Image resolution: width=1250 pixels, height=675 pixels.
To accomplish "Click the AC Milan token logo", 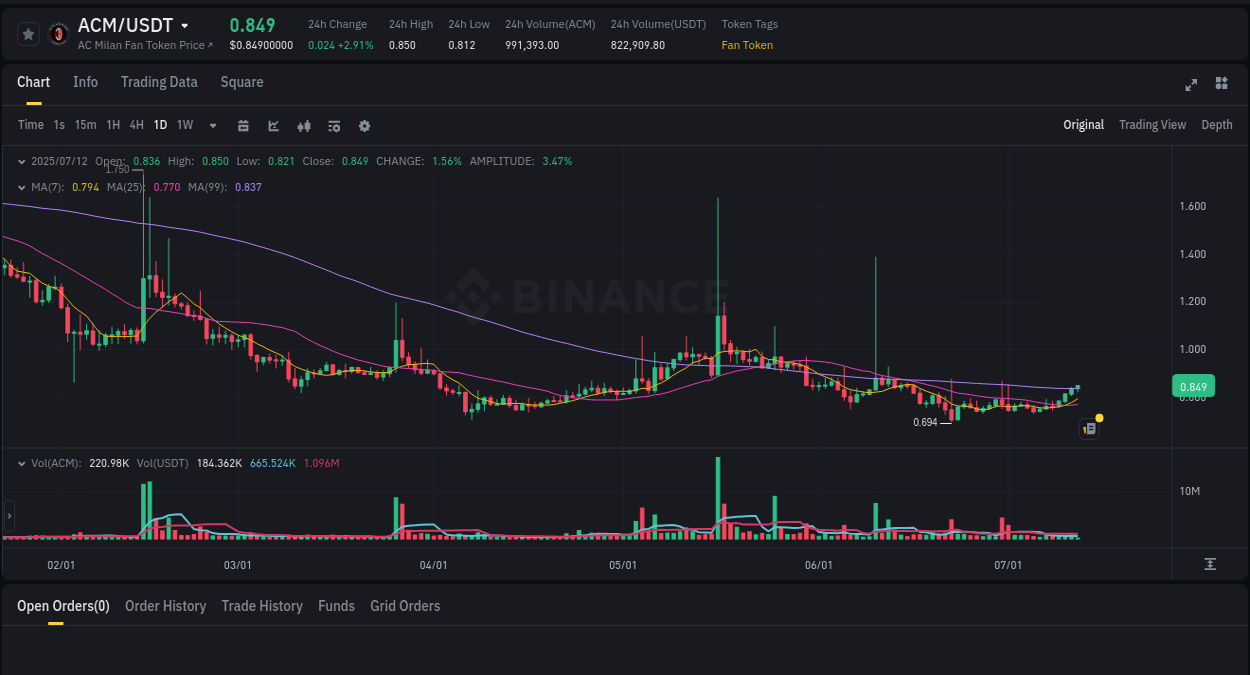I will (57, 31).
